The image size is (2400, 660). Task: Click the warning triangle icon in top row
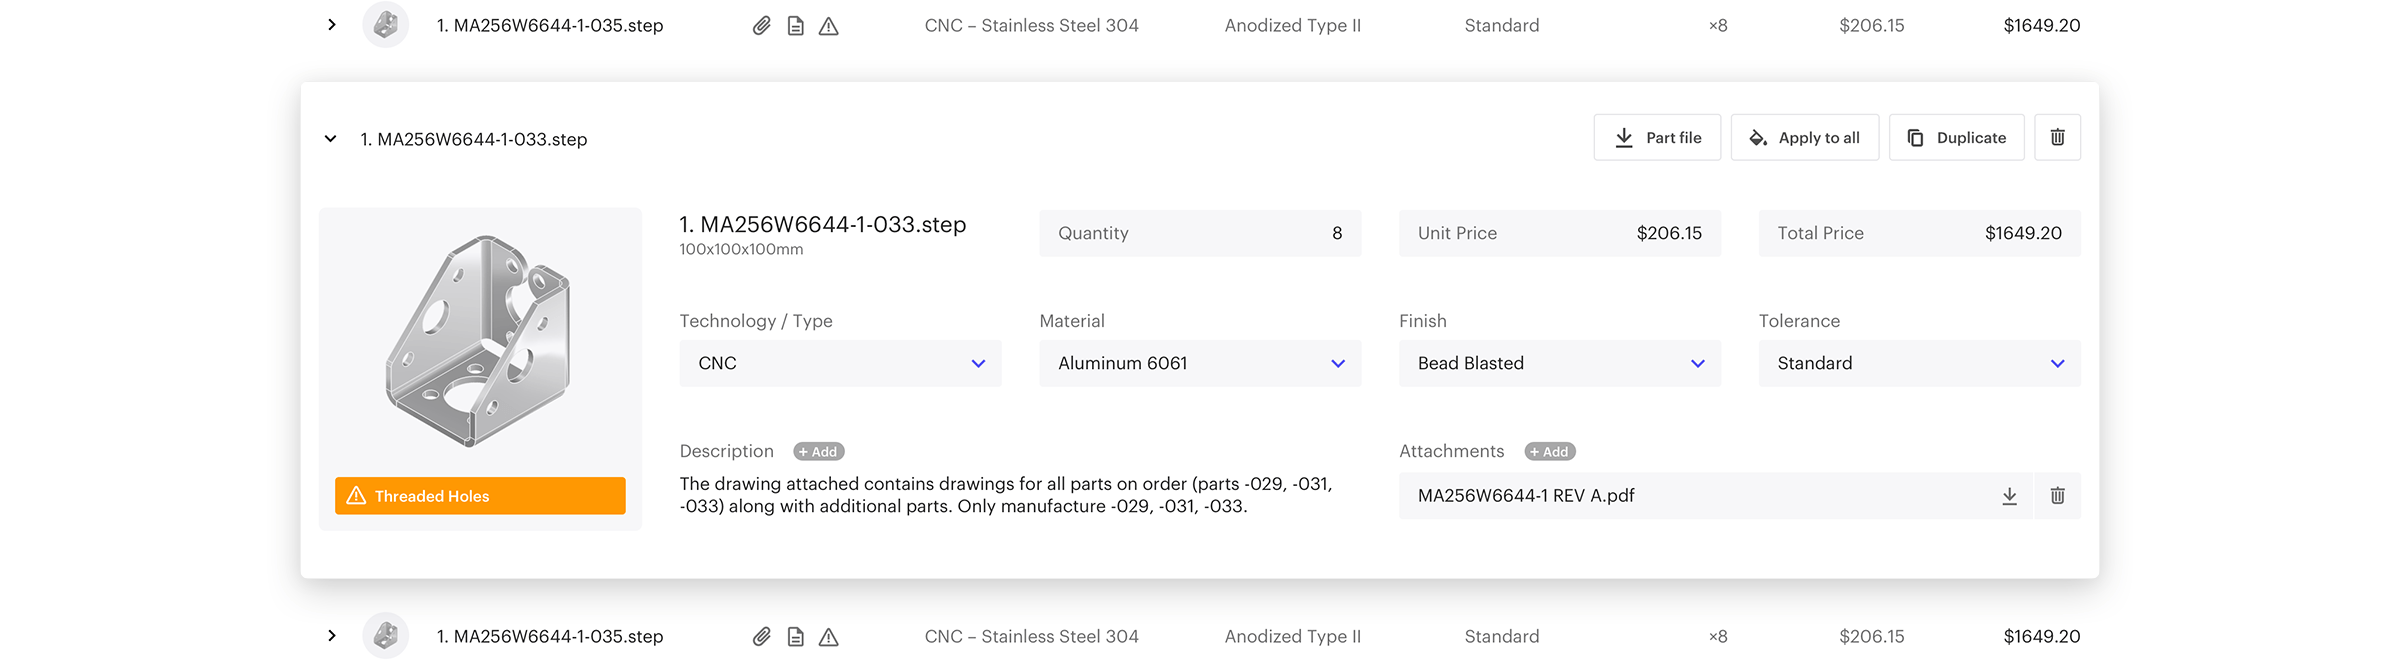(828, 26)
